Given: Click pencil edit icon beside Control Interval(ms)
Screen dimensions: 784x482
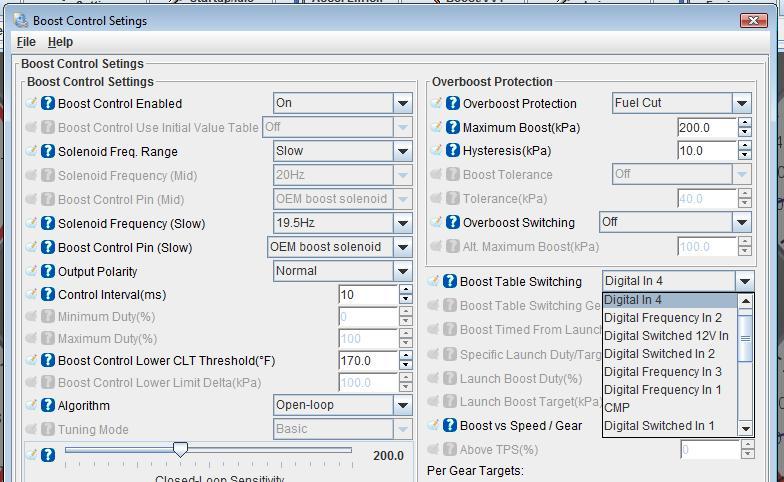Looking at the screenshot, I should pos(32,294).
